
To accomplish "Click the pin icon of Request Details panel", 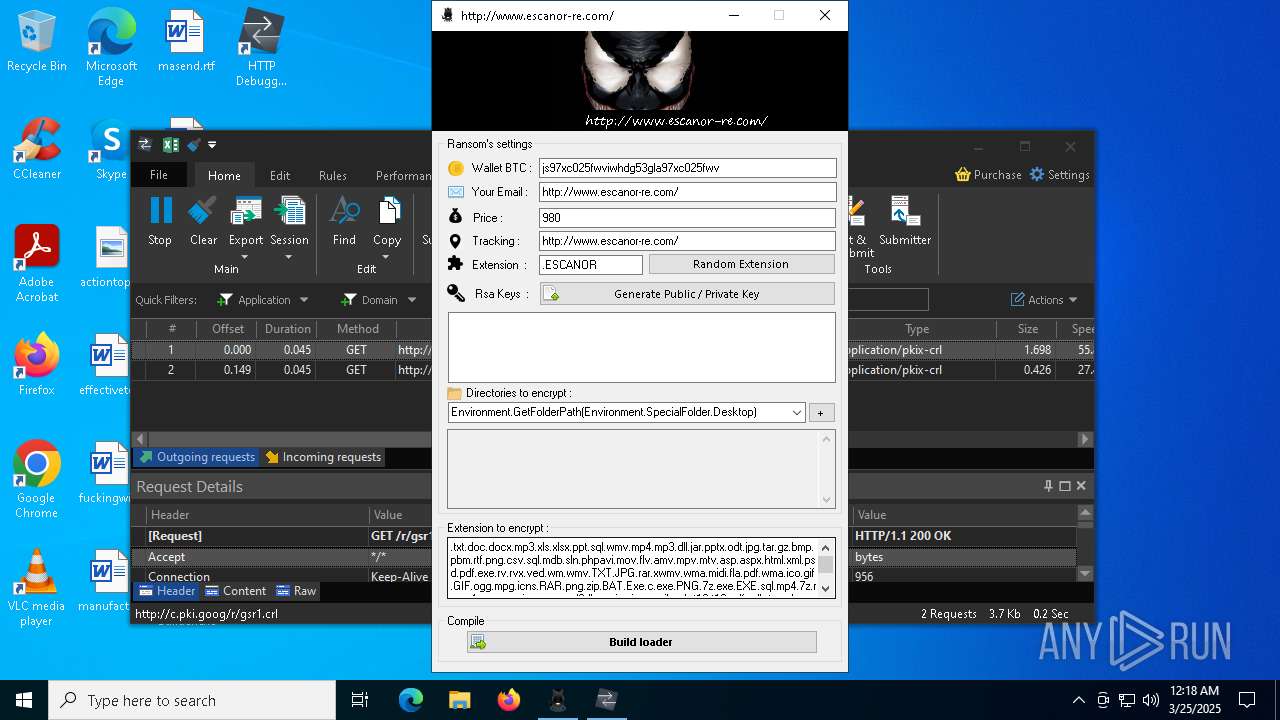I will [1048, 486].
